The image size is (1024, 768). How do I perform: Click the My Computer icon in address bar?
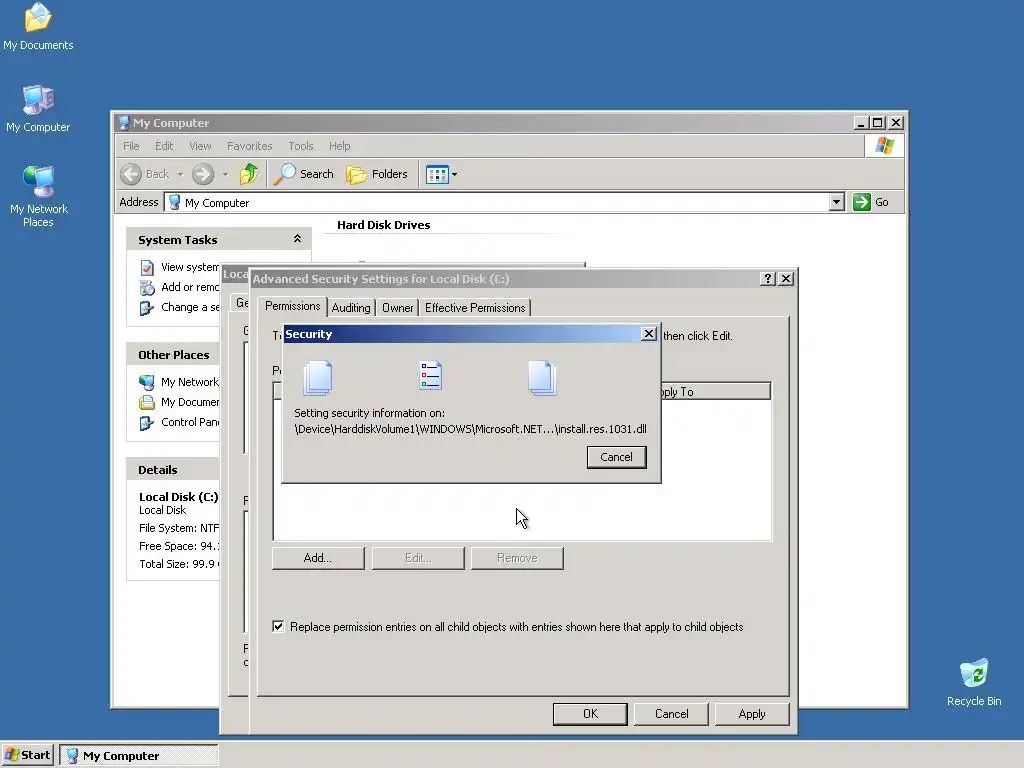[x=174, y=202]
